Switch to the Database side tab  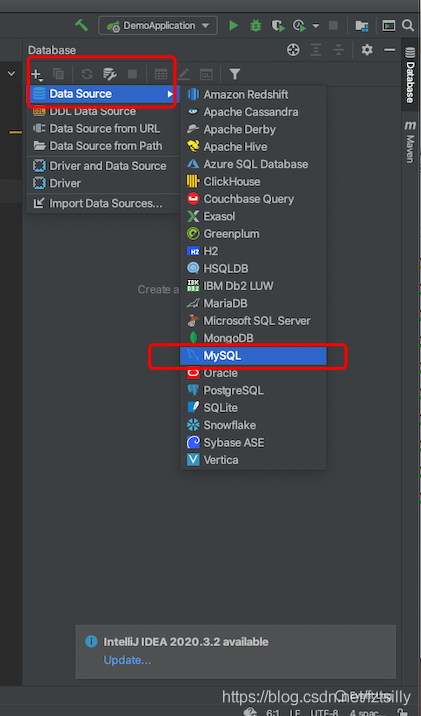[x=410, y=76]
